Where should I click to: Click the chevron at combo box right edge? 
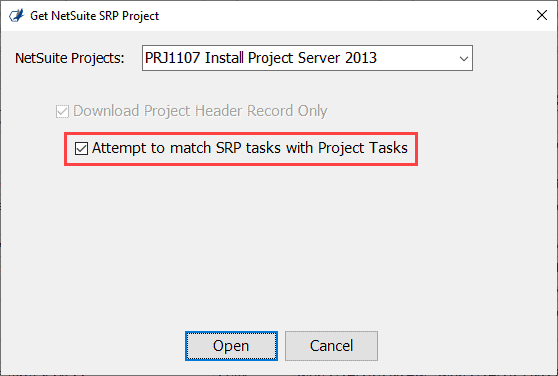coord(463,58)
